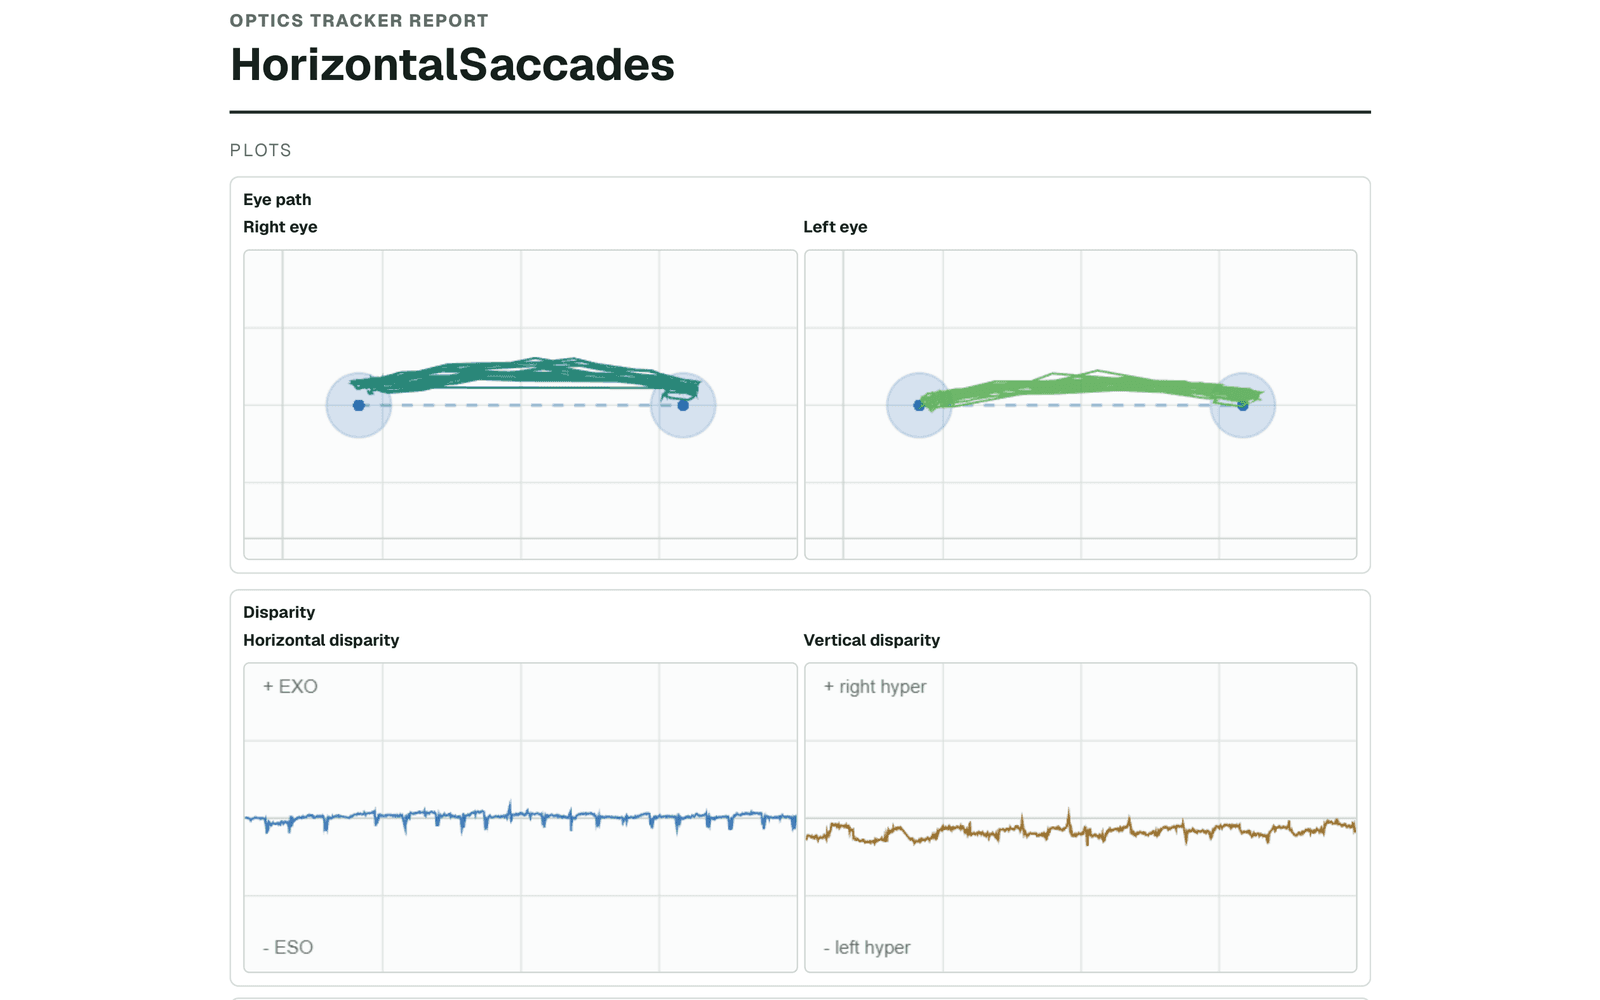Click the HorizontalSaccades report title
The height and width of the screenshot is (1000, 1600).
452,65
